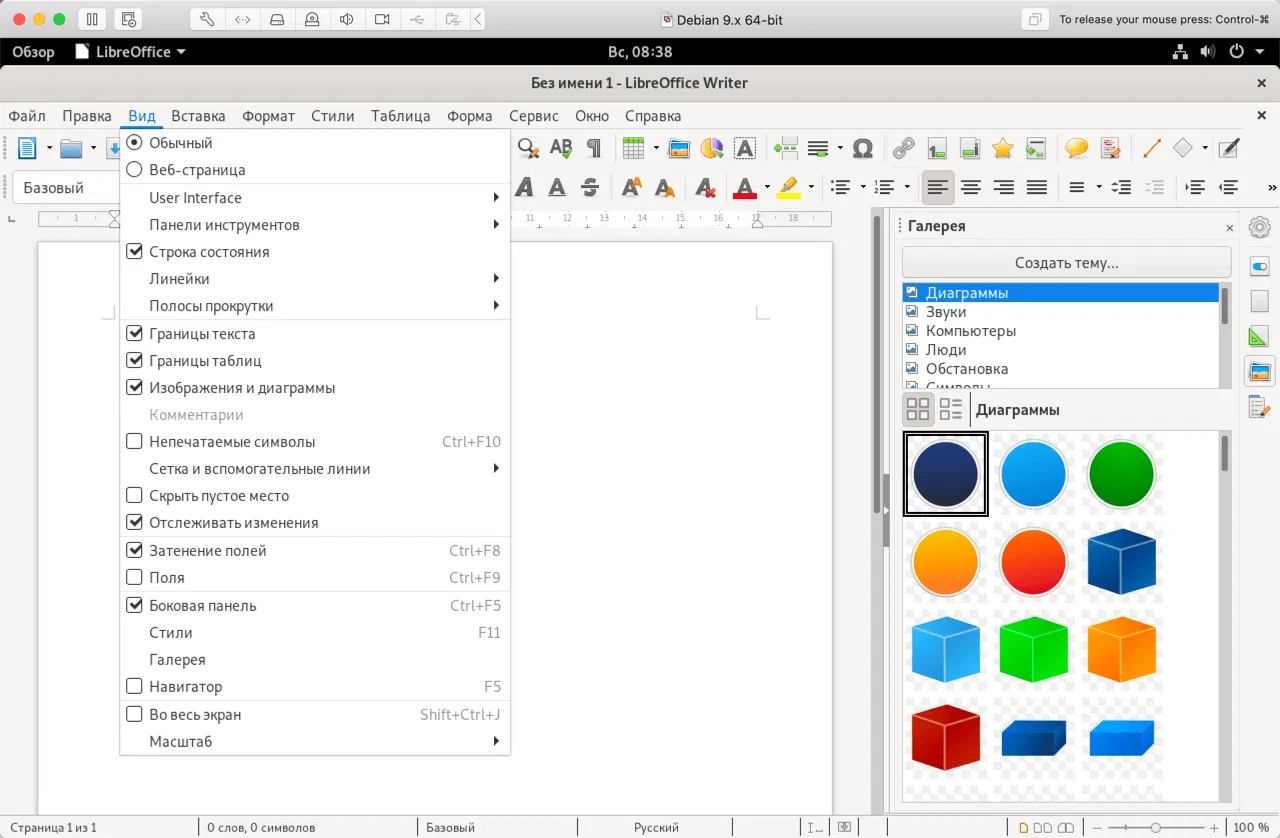Insert an image from the toolbar
The height and width of the screenshot is (838, 1280).
680,149
